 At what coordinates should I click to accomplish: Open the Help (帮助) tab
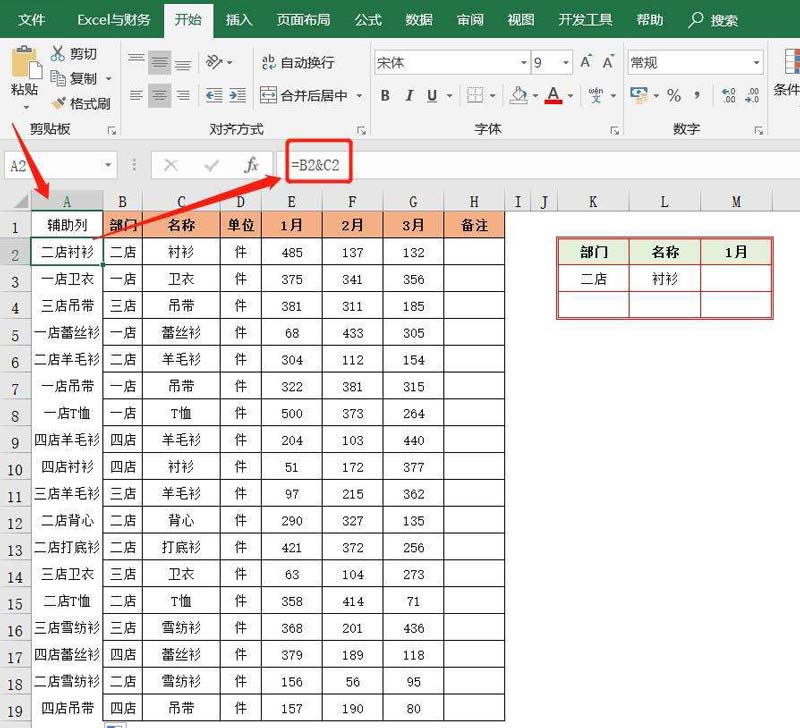650,20
